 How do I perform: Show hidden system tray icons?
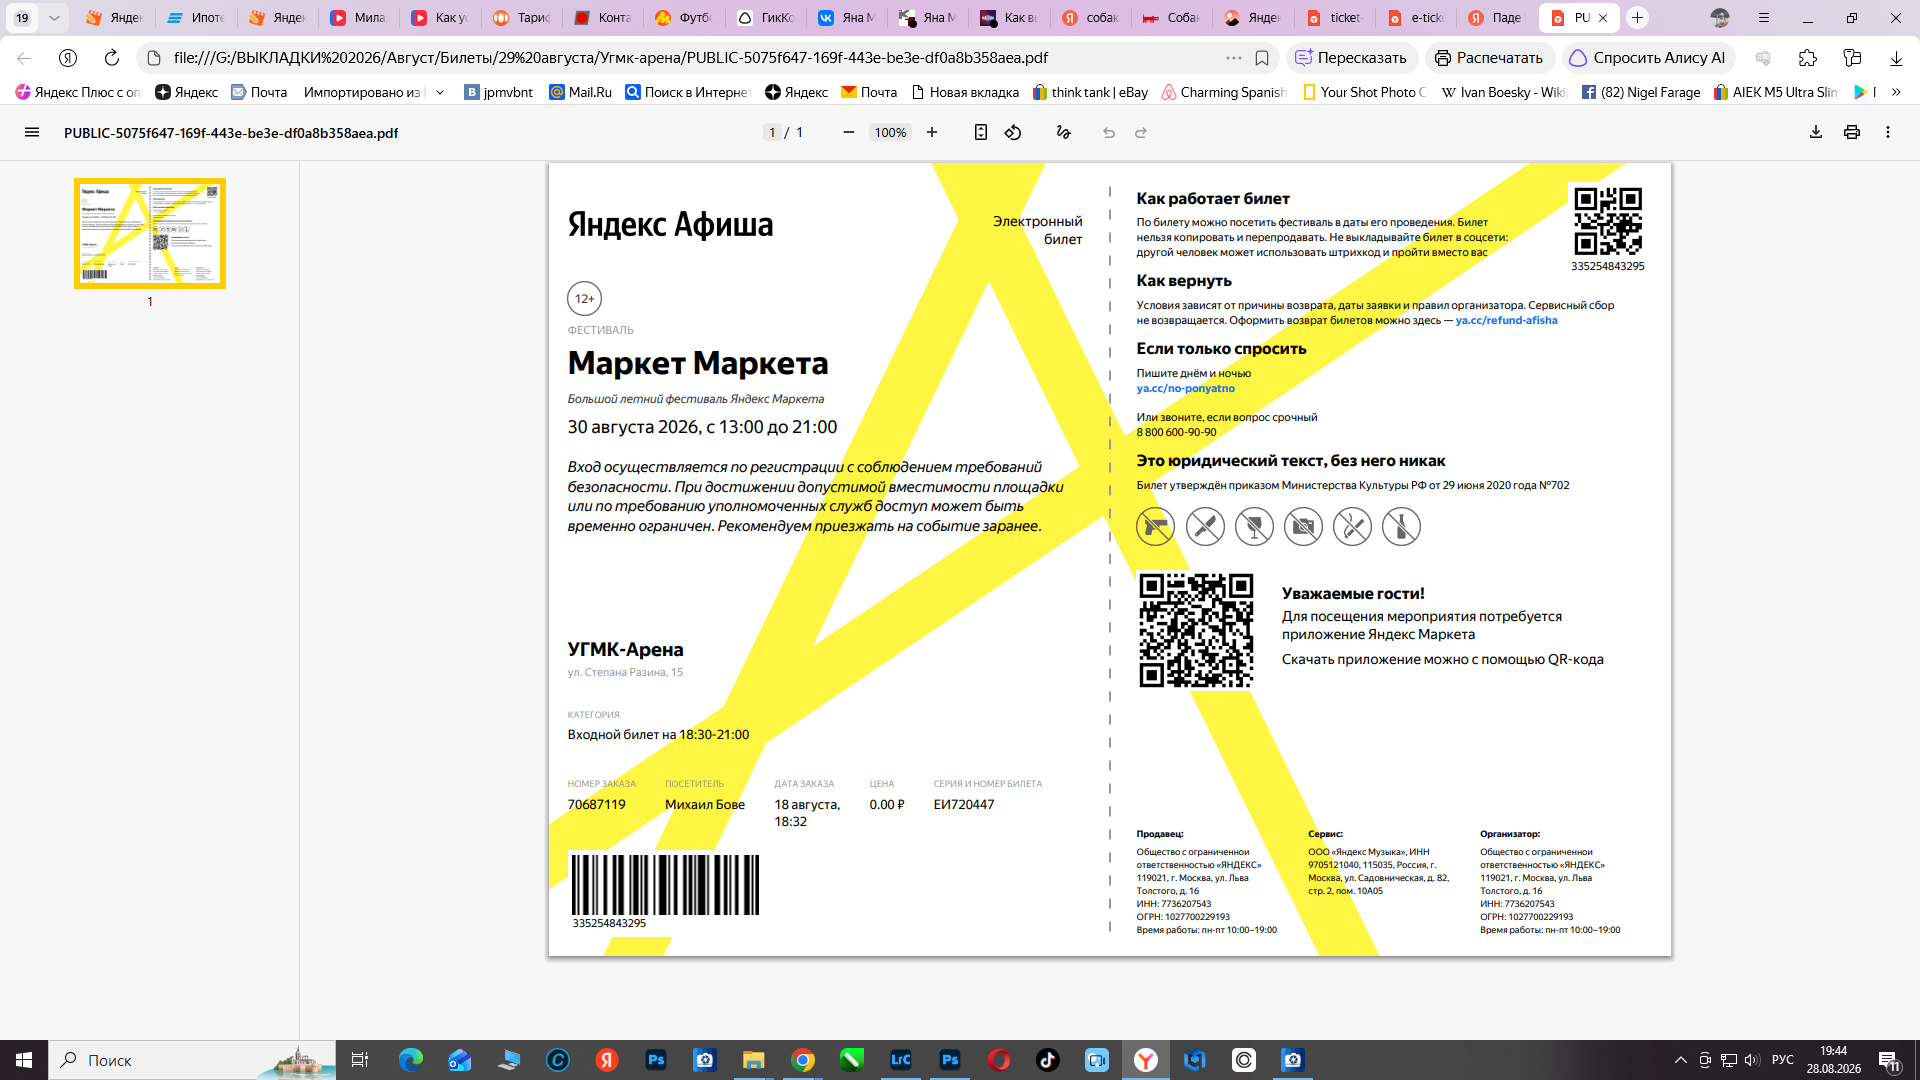1681,1060
